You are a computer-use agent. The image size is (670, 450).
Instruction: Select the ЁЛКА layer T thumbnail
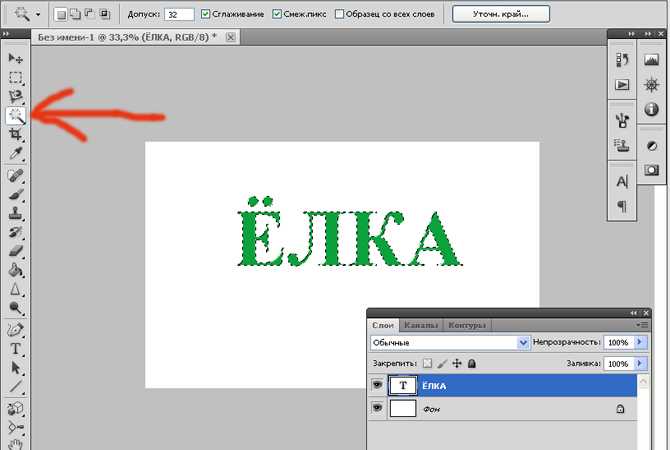point(403,385)
